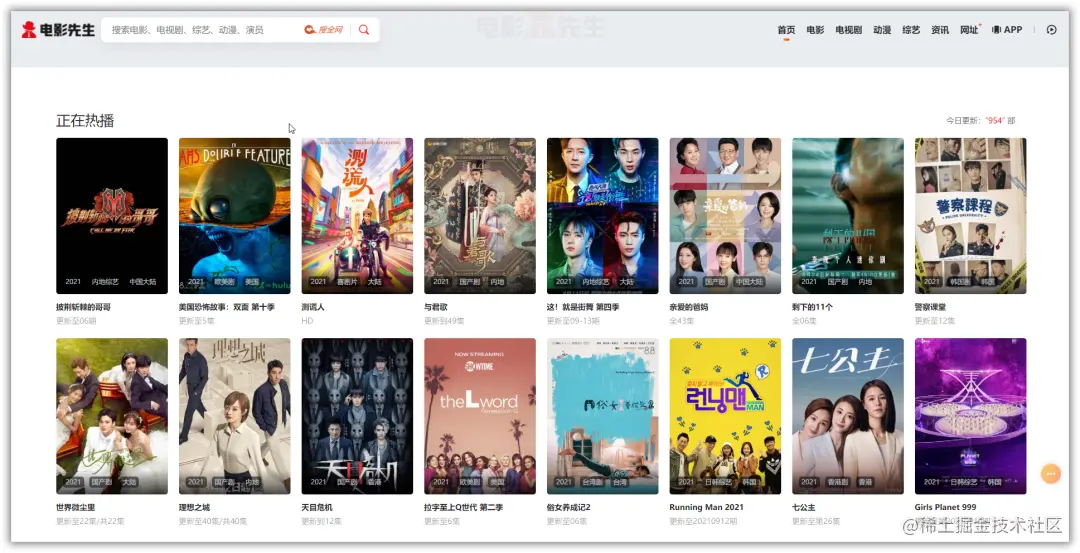Click the 更新至第26集 status text
This screenshot has width=1080, height=553.
coord(816,521)
